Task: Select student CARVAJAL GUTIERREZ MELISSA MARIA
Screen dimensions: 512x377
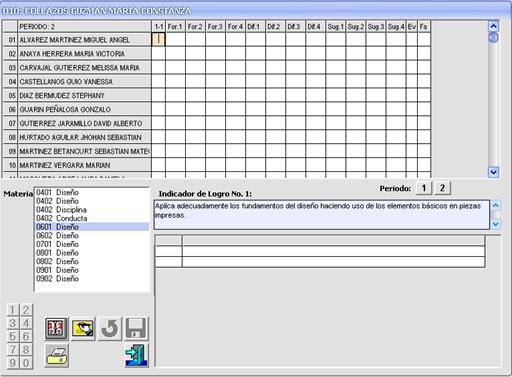Action: [x=84, y=68]
